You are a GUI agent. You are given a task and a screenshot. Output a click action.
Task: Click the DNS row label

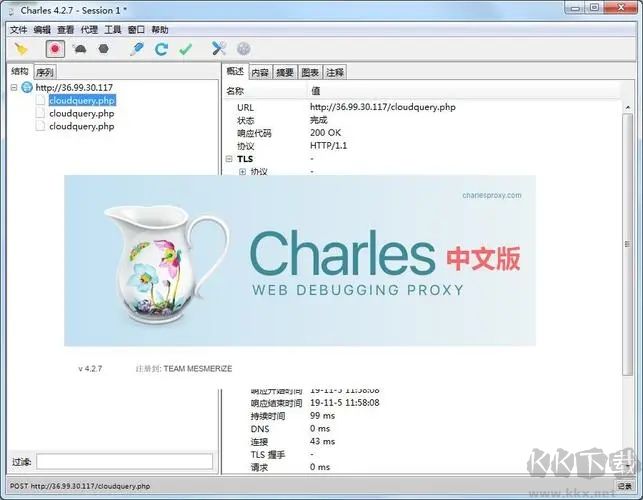[x=260, y=429]
